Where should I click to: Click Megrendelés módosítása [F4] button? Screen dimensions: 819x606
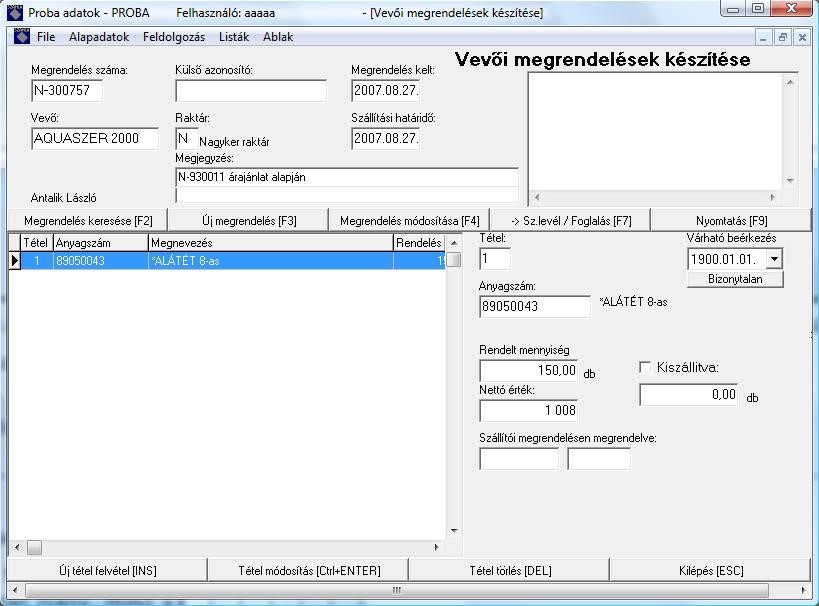click(409, 220)
